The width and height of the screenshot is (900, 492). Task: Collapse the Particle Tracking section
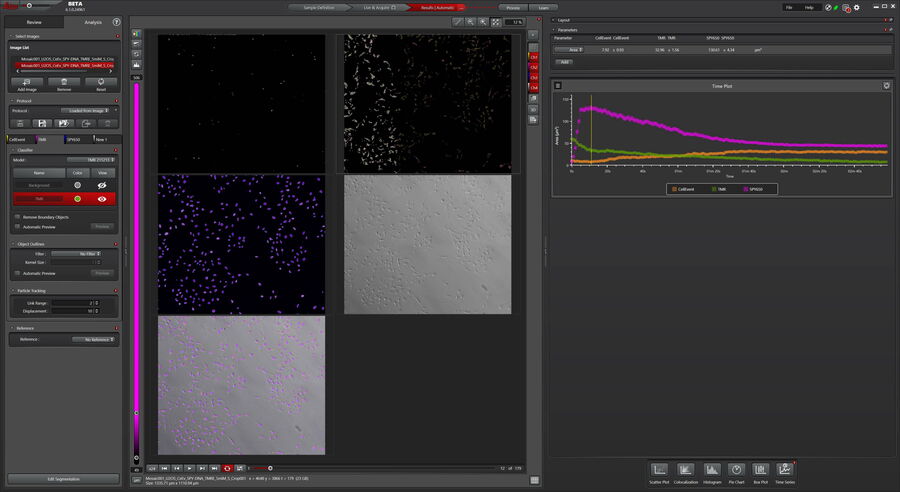[x=13, y=290]
